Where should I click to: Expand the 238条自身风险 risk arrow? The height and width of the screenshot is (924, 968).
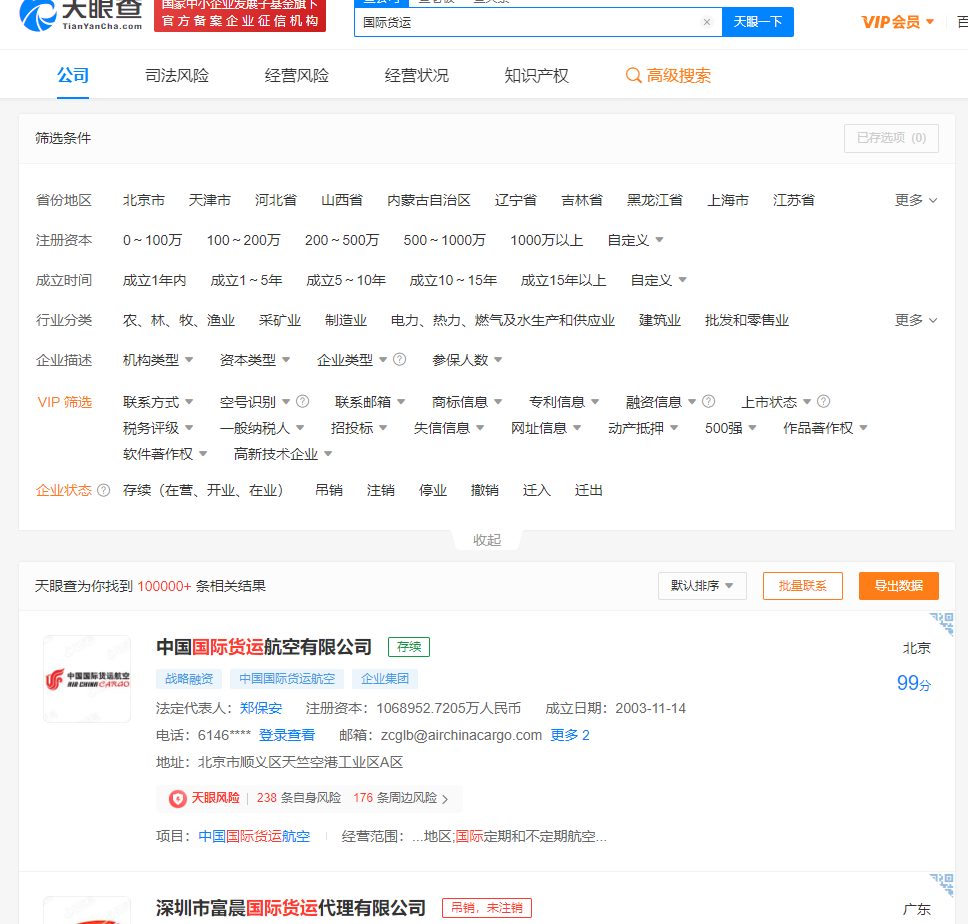click(x=445, y=799)
